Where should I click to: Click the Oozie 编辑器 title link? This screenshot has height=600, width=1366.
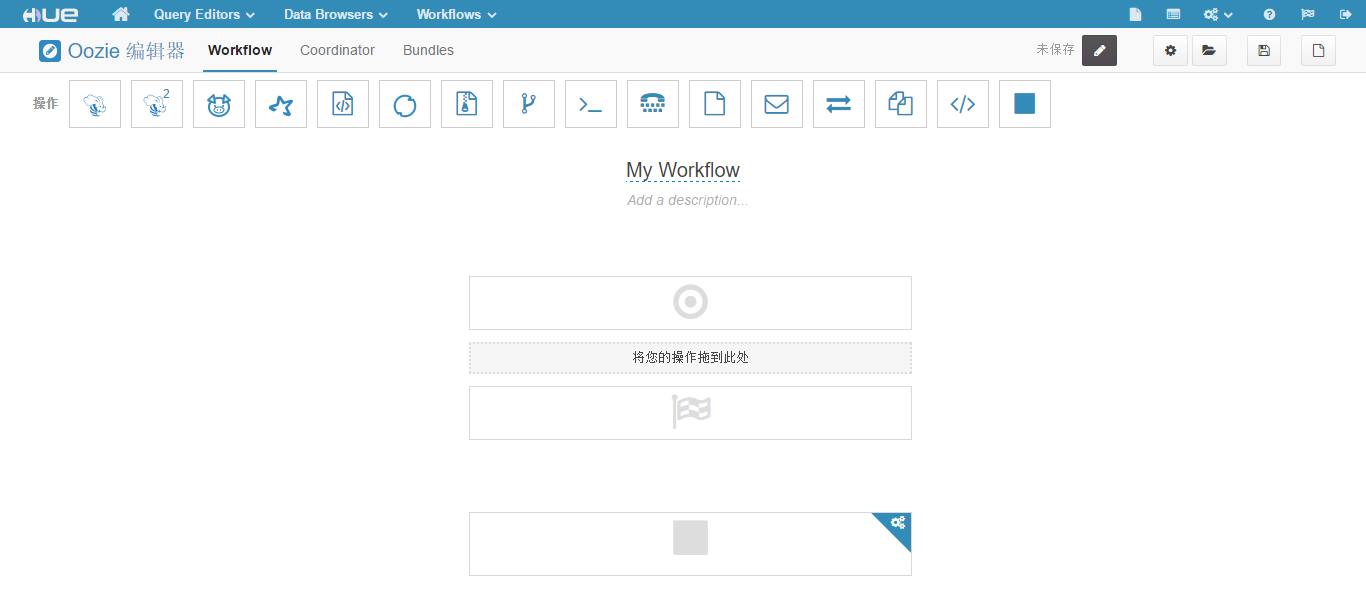coord(126,51)
